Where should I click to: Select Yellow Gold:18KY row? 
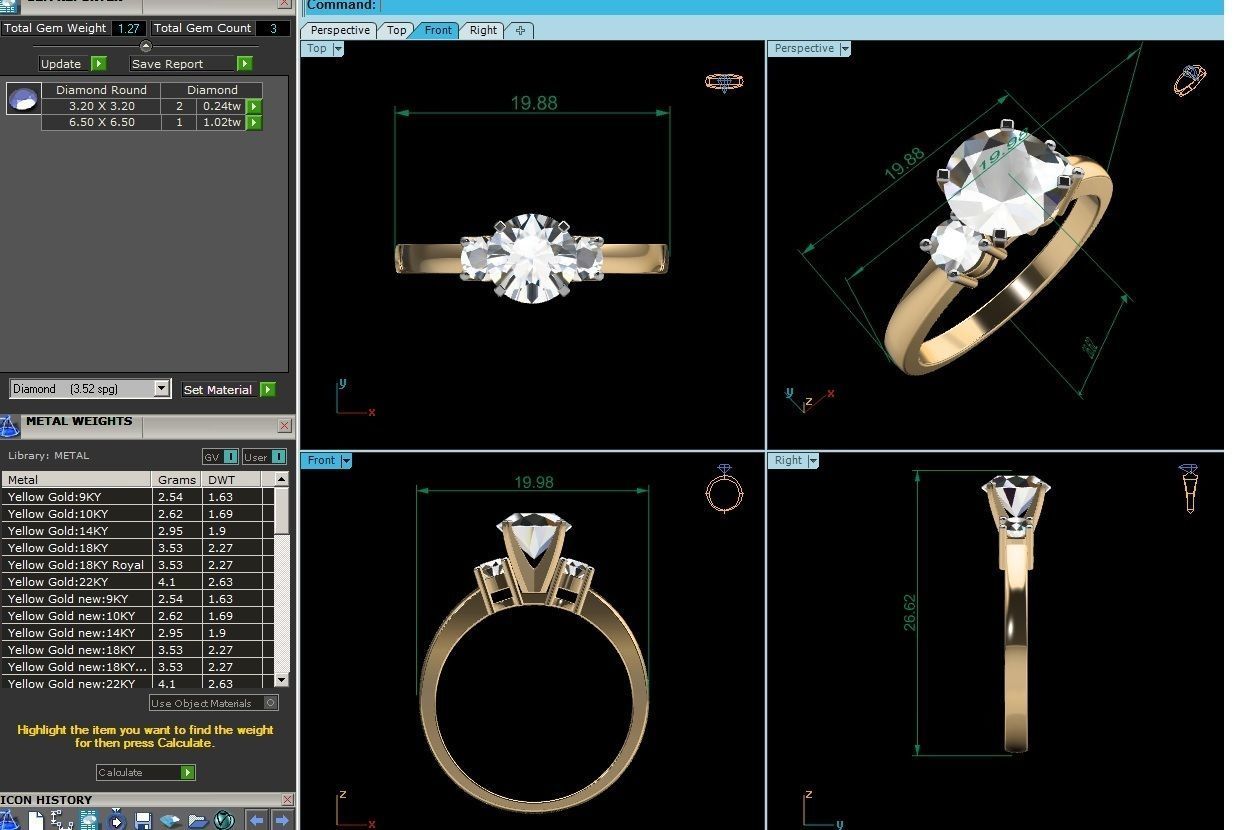[137, 547]
